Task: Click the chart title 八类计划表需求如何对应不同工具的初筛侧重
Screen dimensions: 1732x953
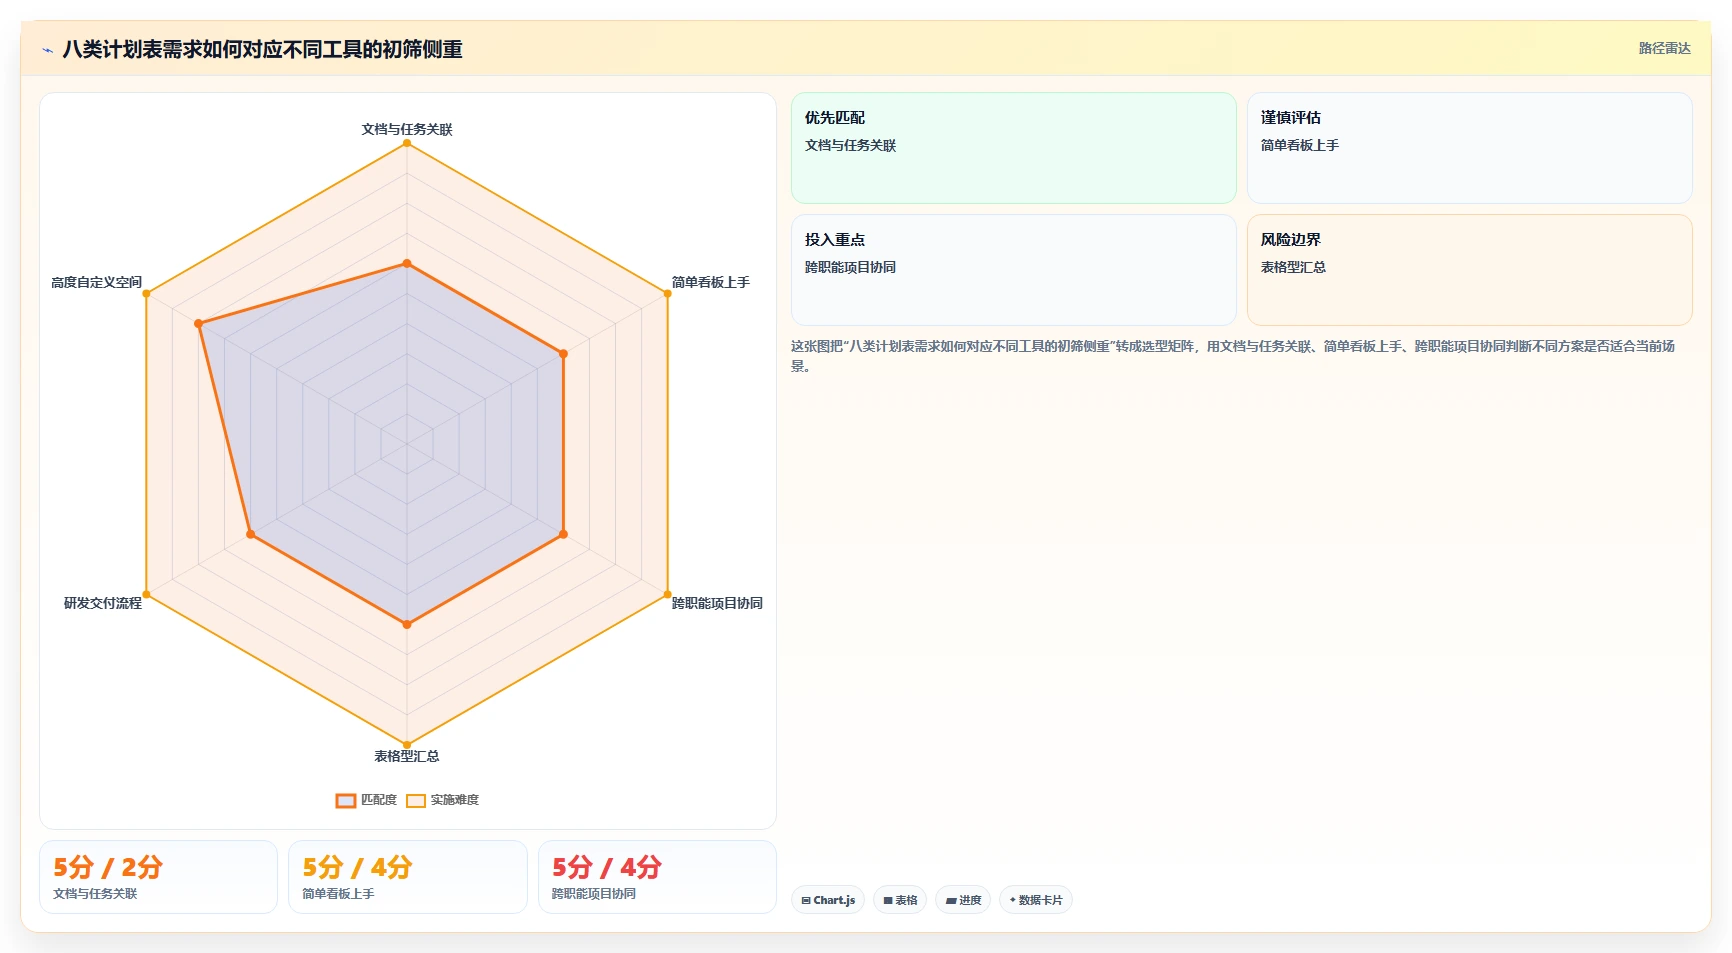Action: [x=262, y=49]
